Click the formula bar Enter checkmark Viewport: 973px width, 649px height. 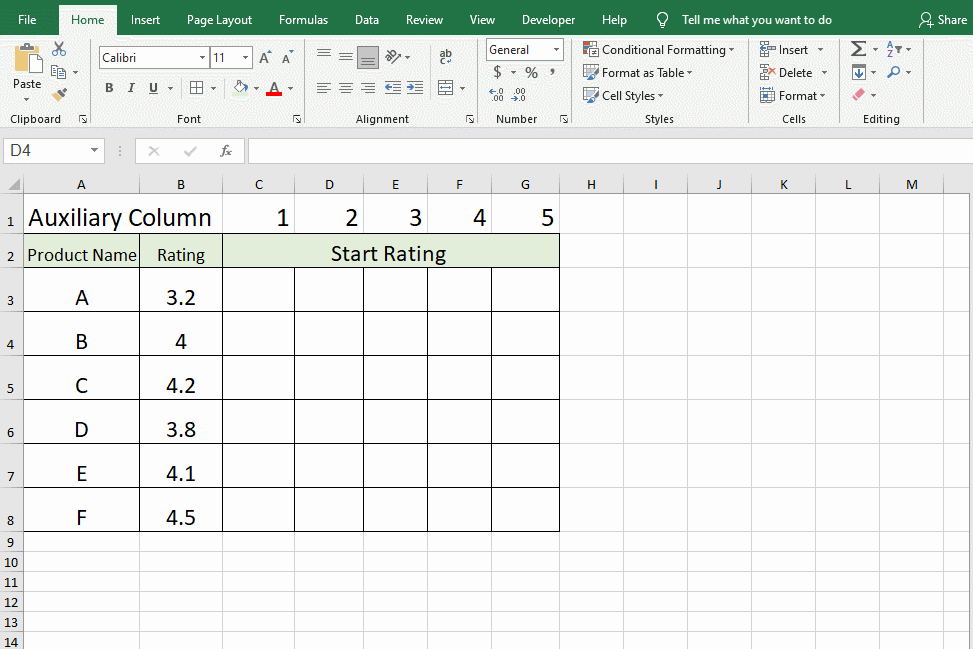point(190,151)
